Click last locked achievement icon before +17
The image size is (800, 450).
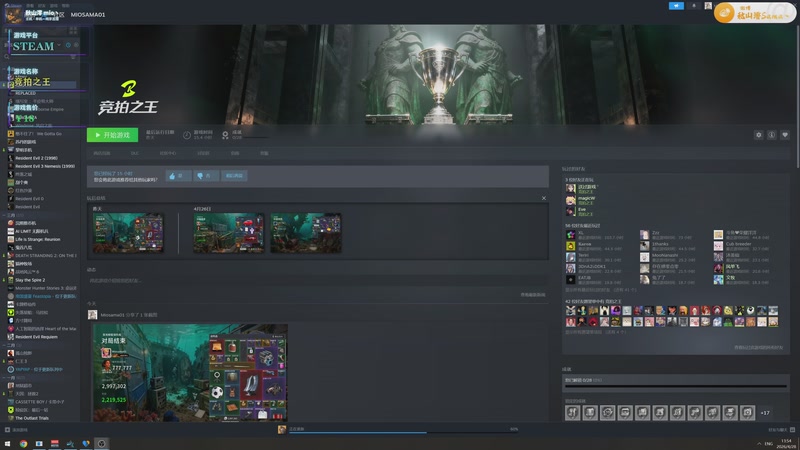[747, 413]
